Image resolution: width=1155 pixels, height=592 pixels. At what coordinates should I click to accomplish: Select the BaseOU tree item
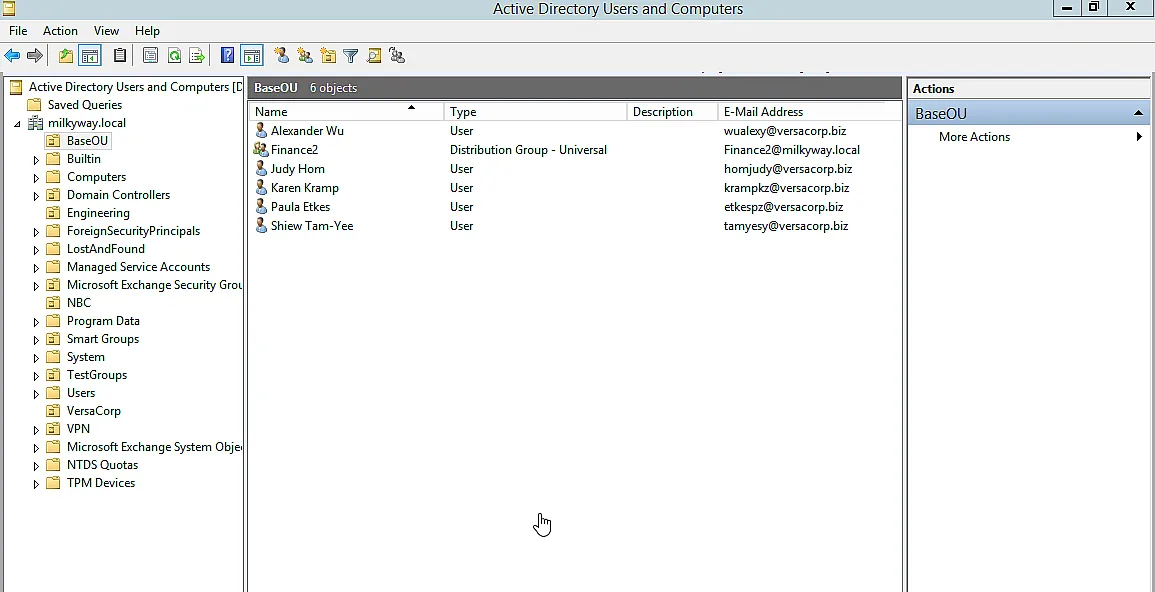(x=87, y=141)
